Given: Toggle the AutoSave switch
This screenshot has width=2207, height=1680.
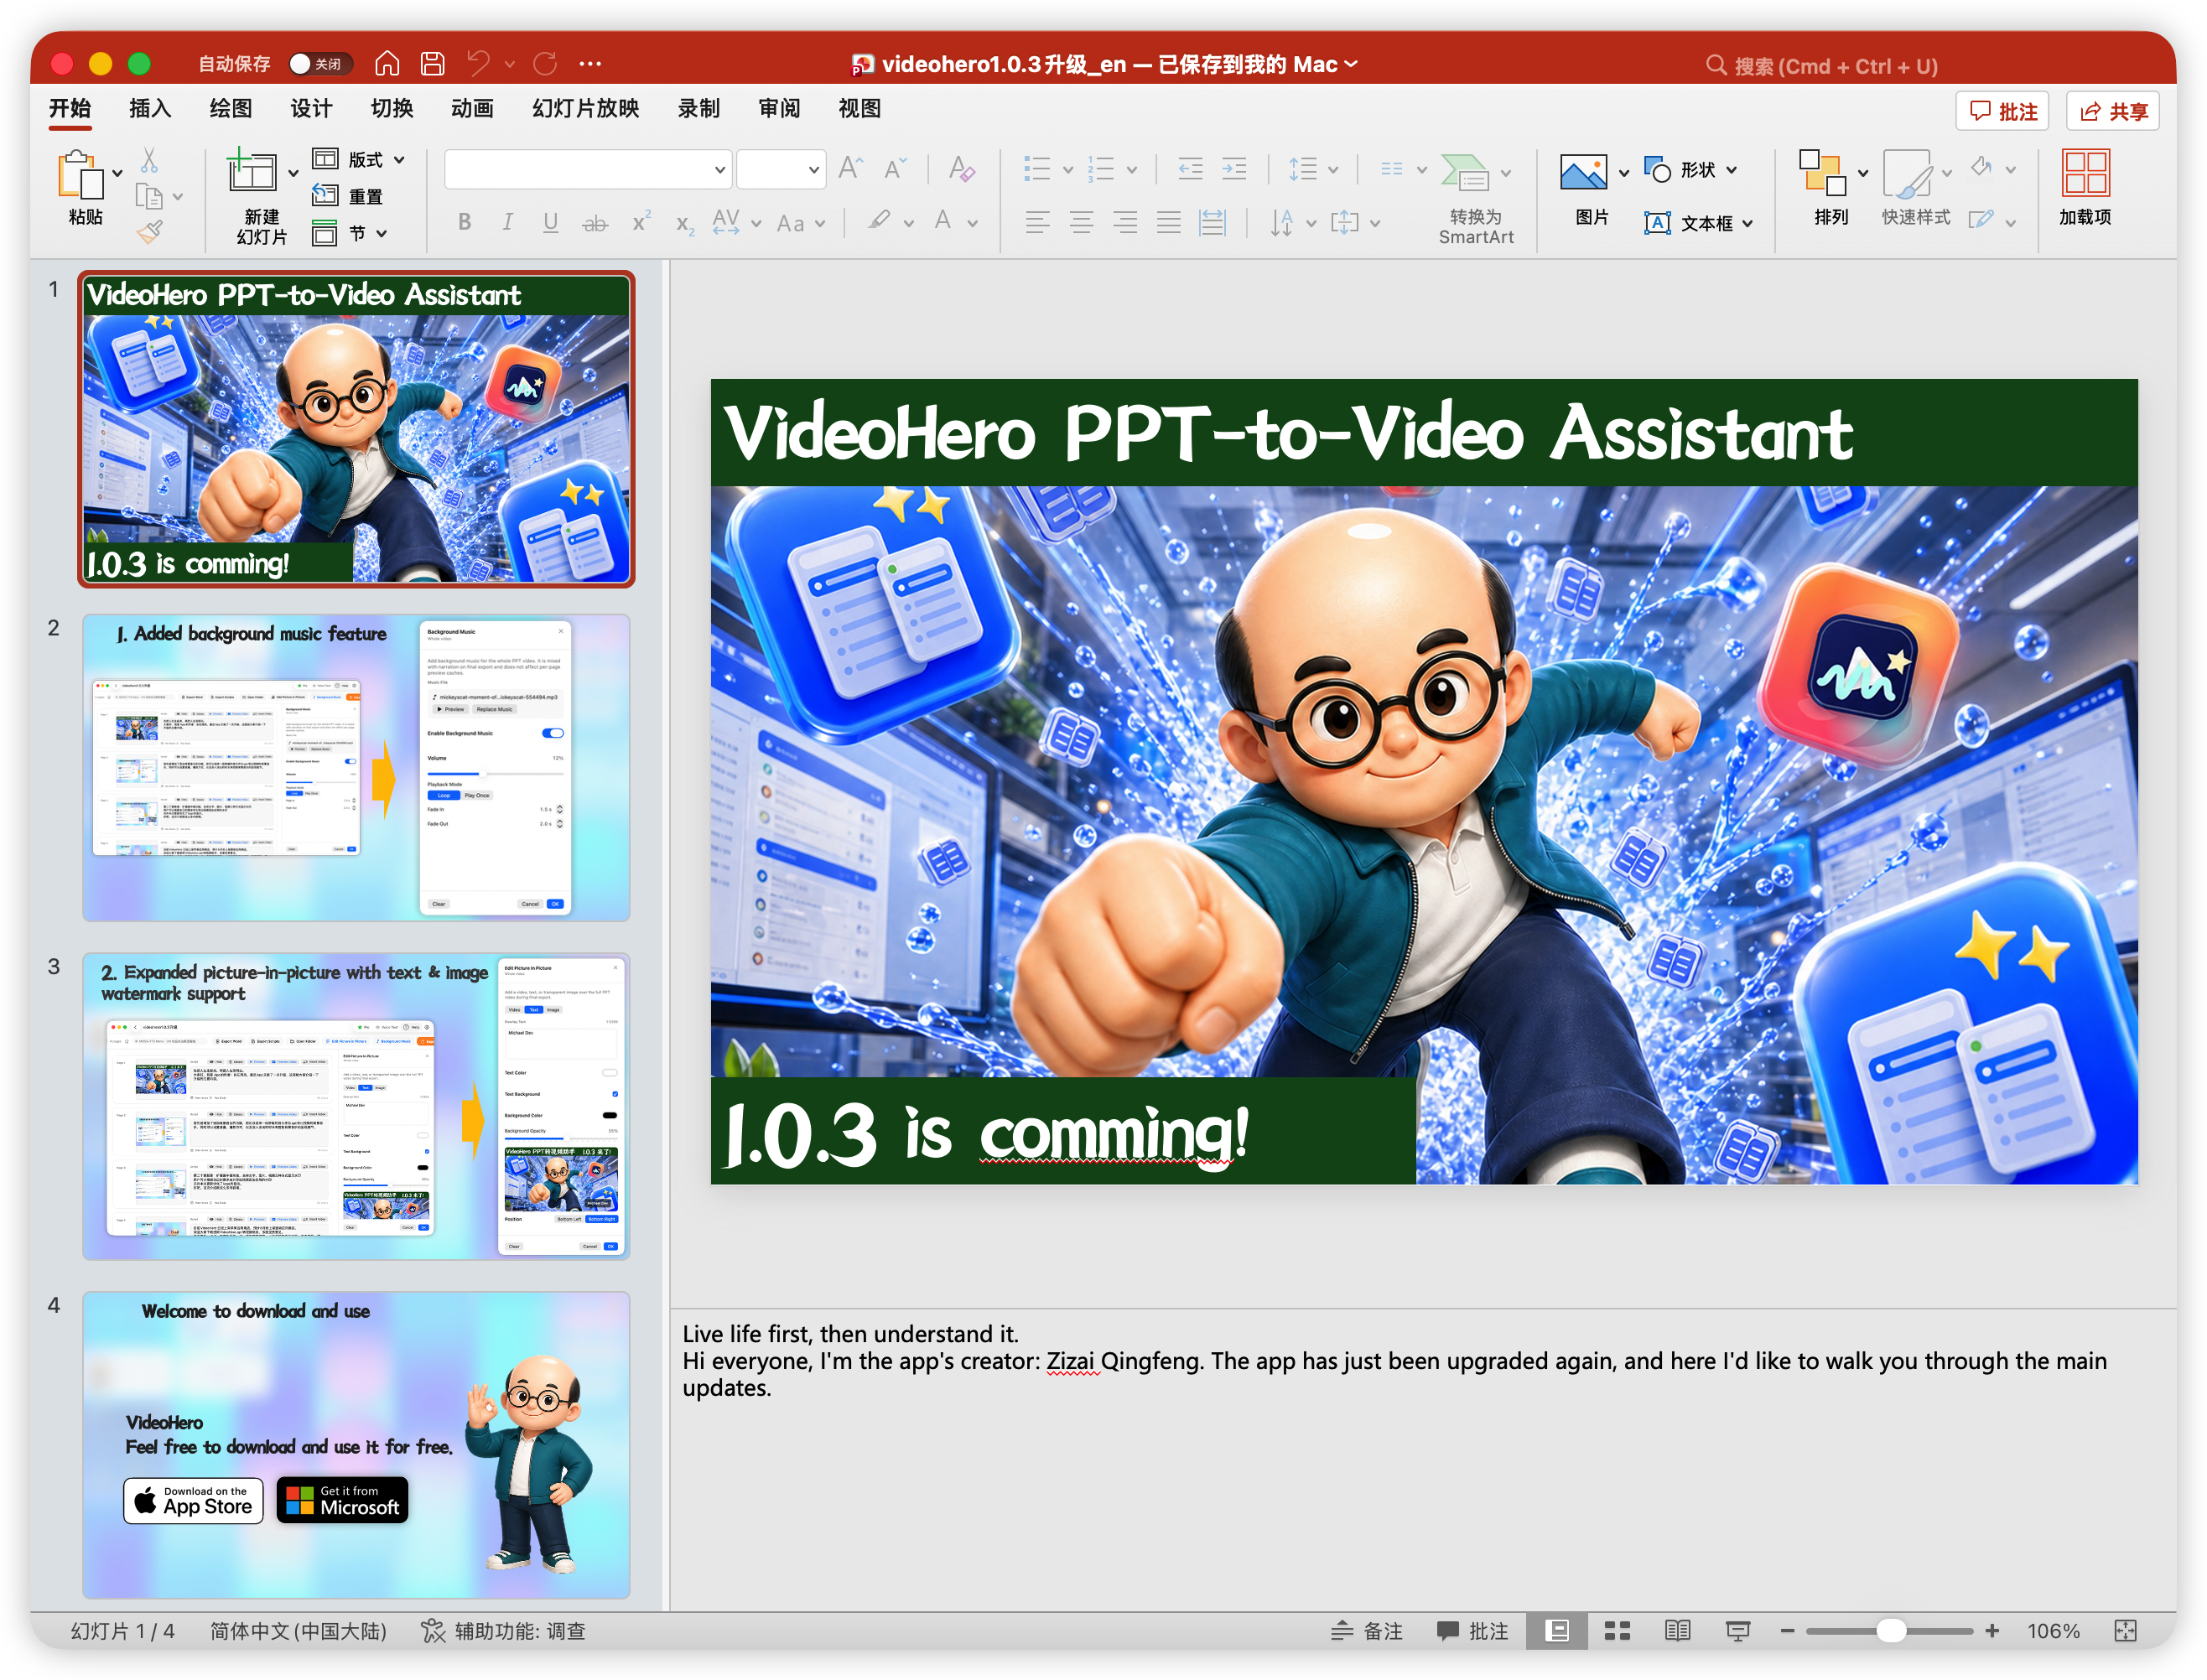Looking at the screenshot, I should (320, 64).
